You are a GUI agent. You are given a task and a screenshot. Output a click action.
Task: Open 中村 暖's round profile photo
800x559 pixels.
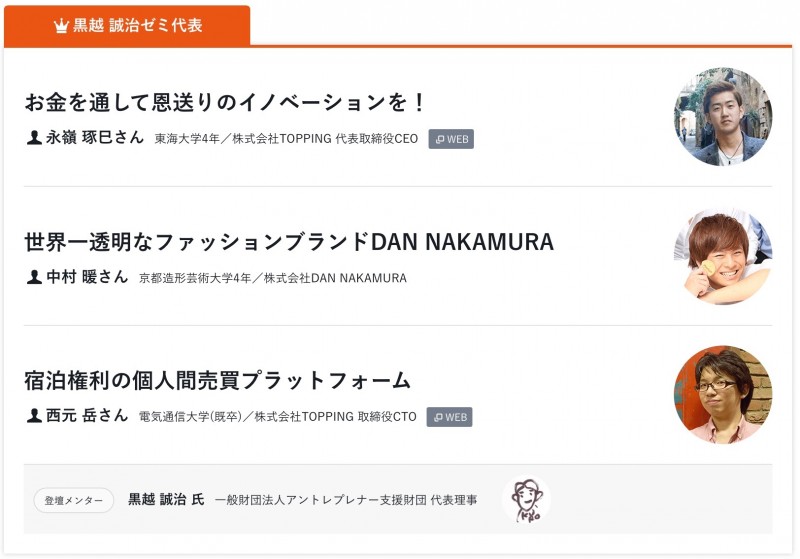(722, 256)
